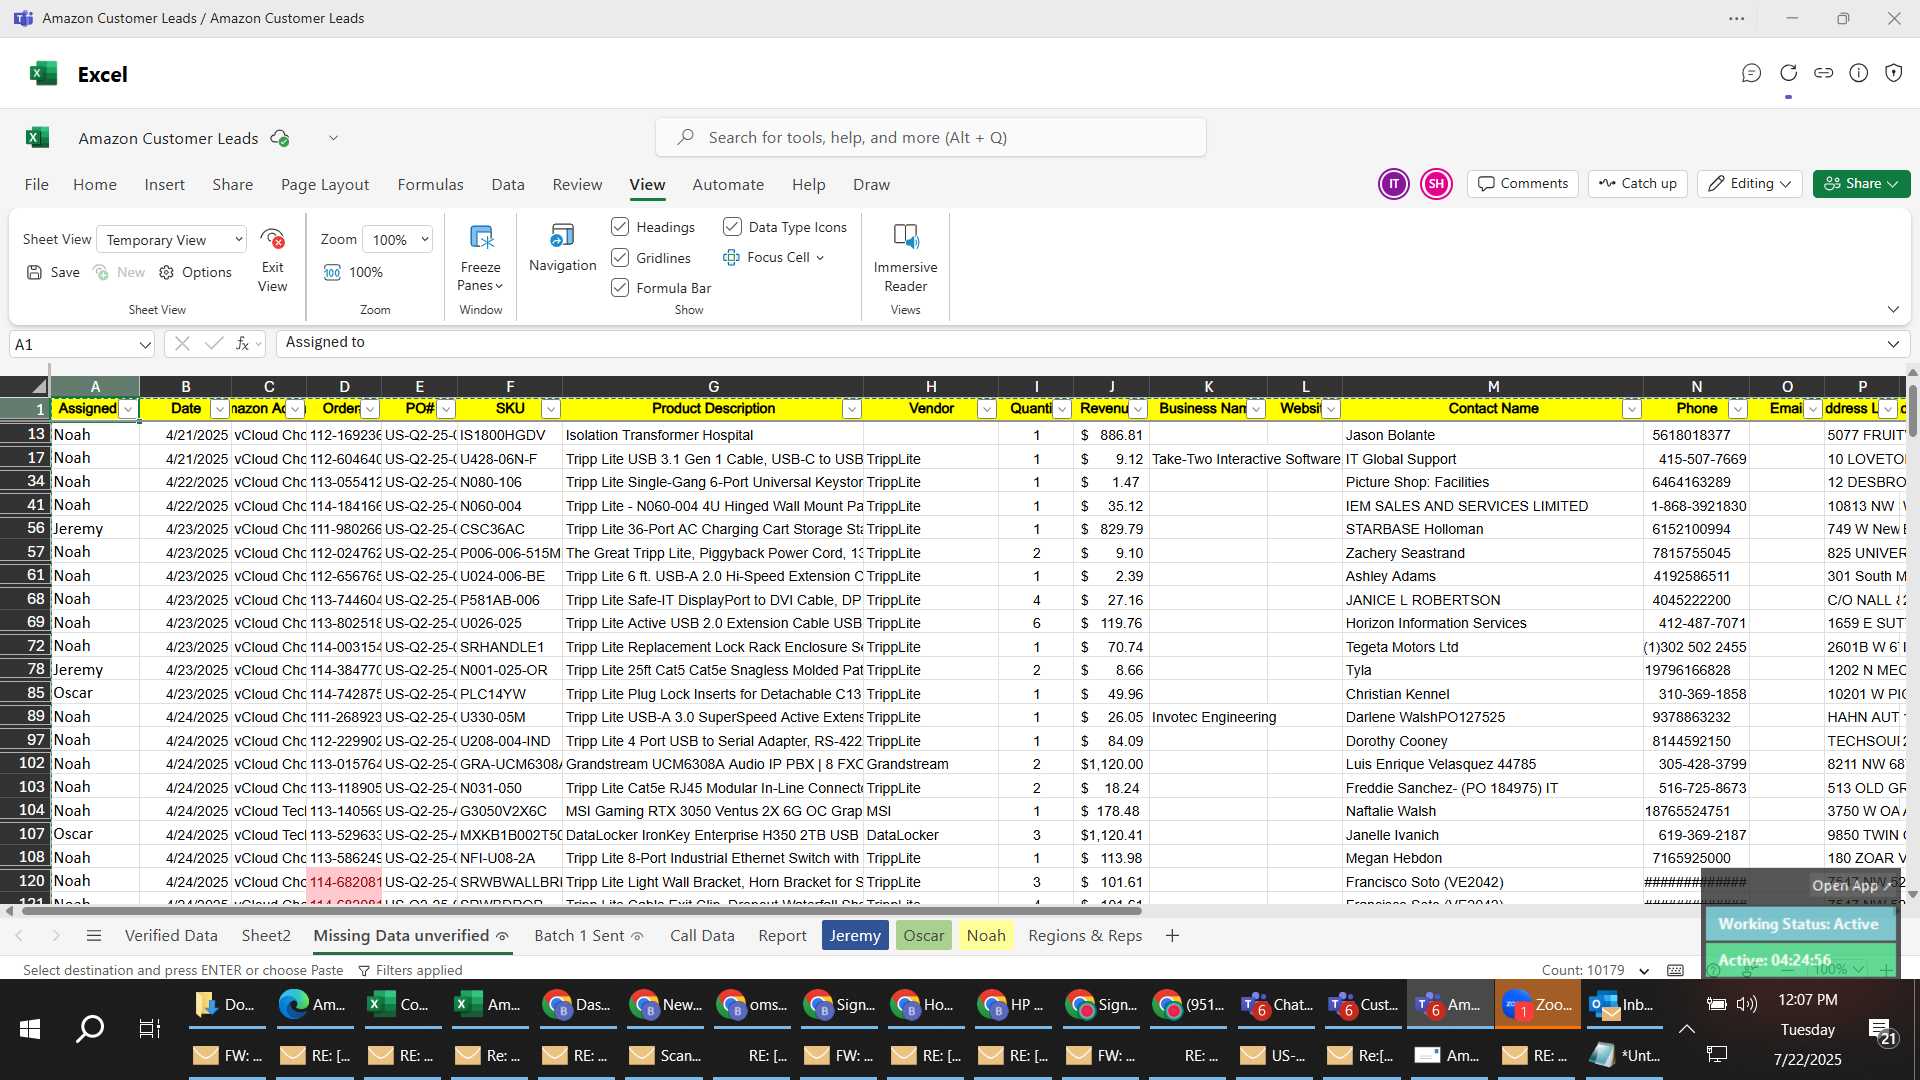Viewport: 1920px width, 1080px height.
Task: Click the reload tab icon
Action: [x=1789, y=73]
